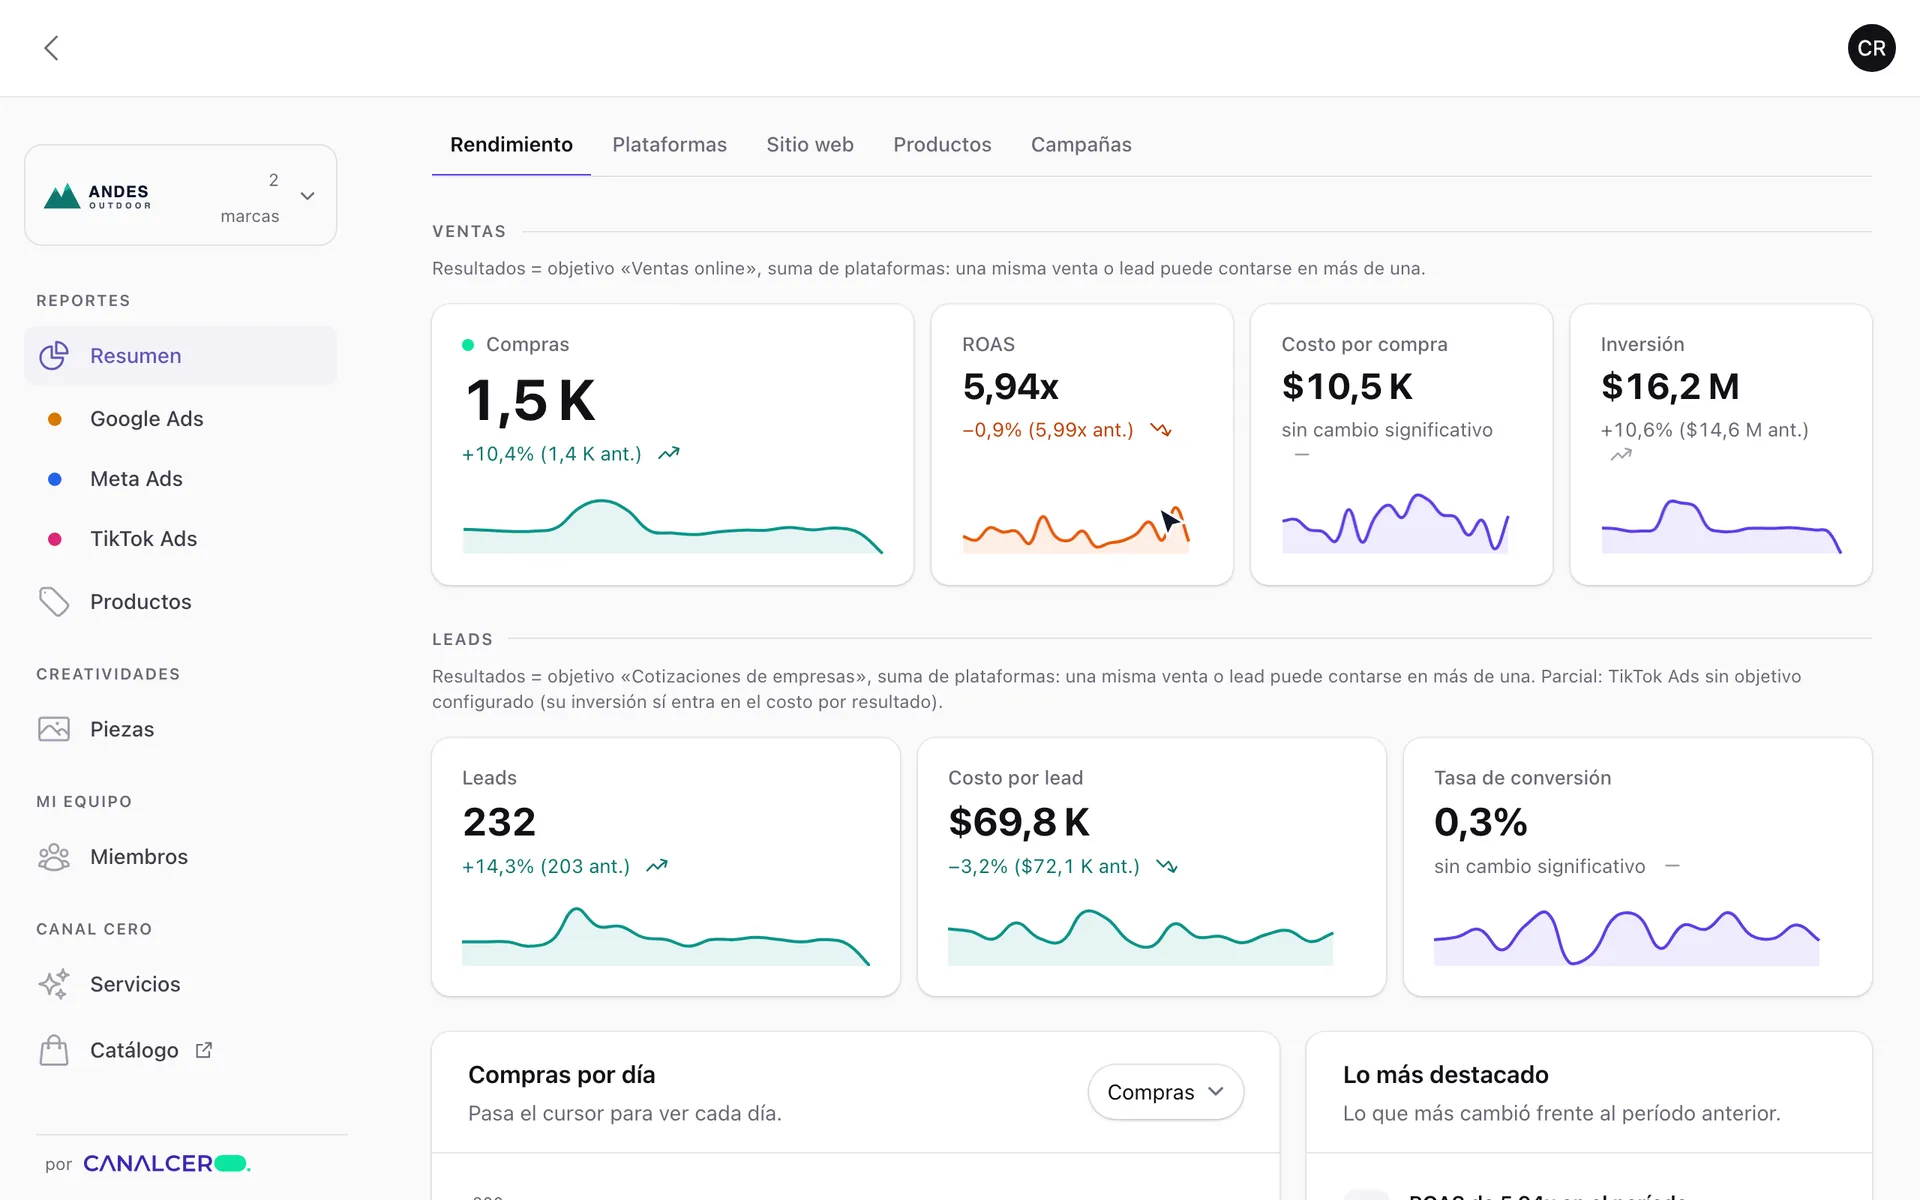Click the Piezas image icon

(54, 729)
